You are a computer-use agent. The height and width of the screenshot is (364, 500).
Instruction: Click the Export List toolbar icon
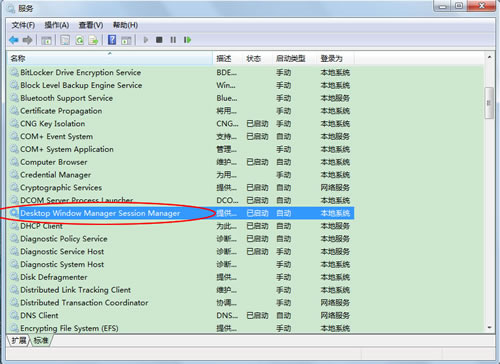pos(93,40)
